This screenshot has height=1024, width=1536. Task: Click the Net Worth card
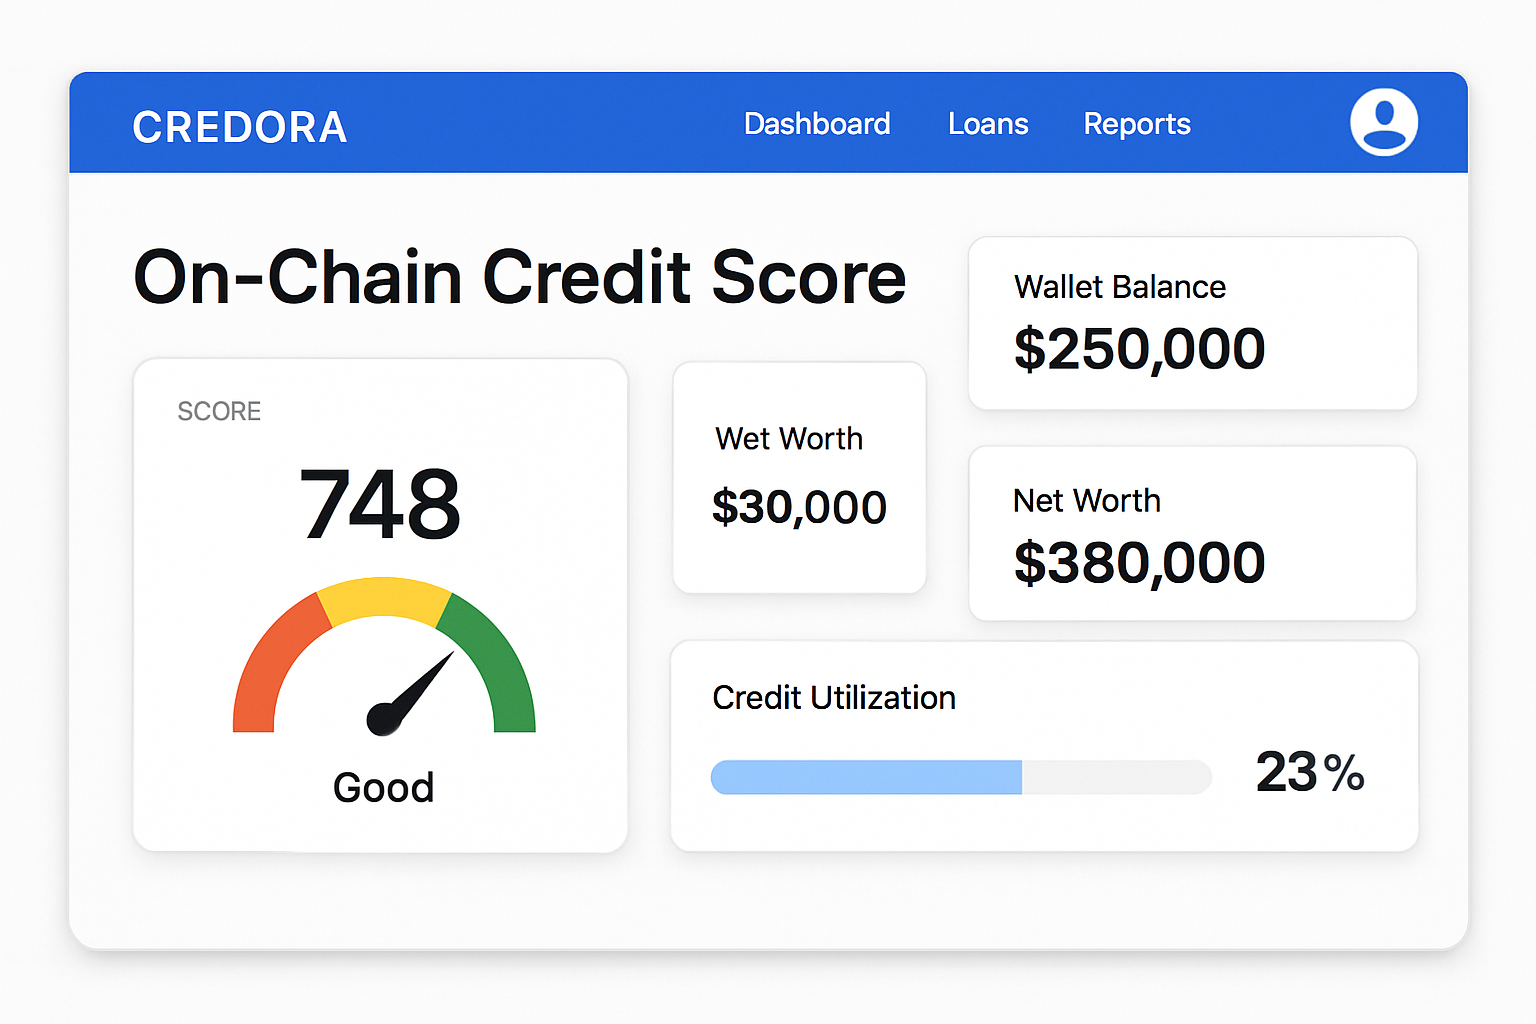click(1192, 533)
